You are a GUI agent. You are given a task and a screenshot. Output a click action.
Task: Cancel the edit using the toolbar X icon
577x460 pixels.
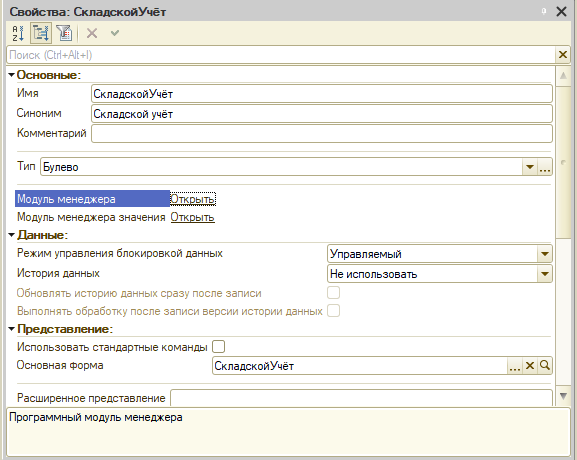[92, 33]
